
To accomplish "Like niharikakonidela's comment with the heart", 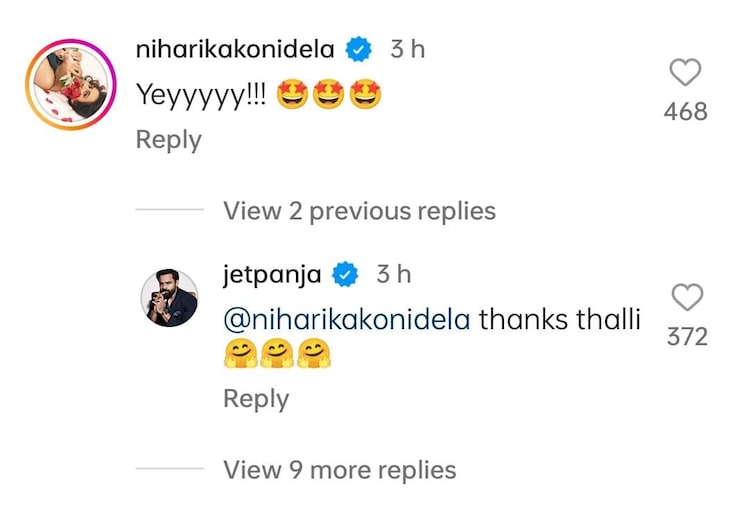I will (x=685, y=73).
